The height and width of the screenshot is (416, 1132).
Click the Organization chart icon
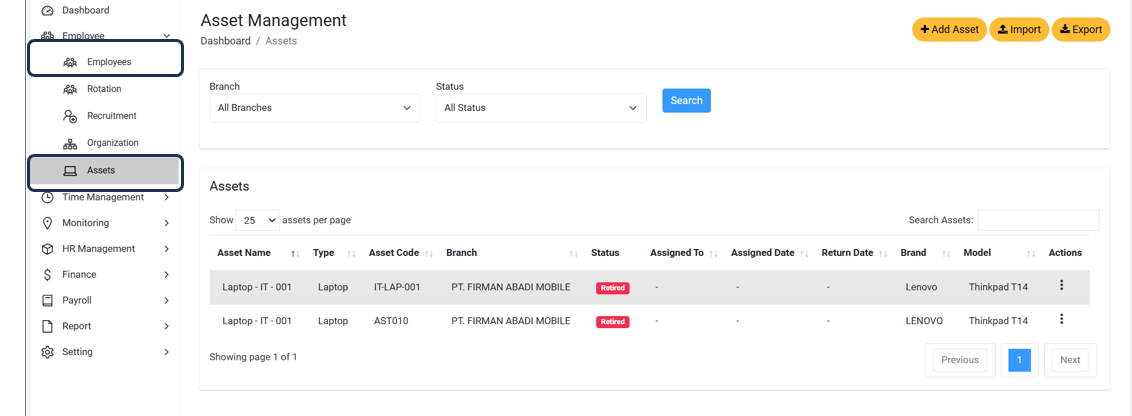click(x=70, y=143)
